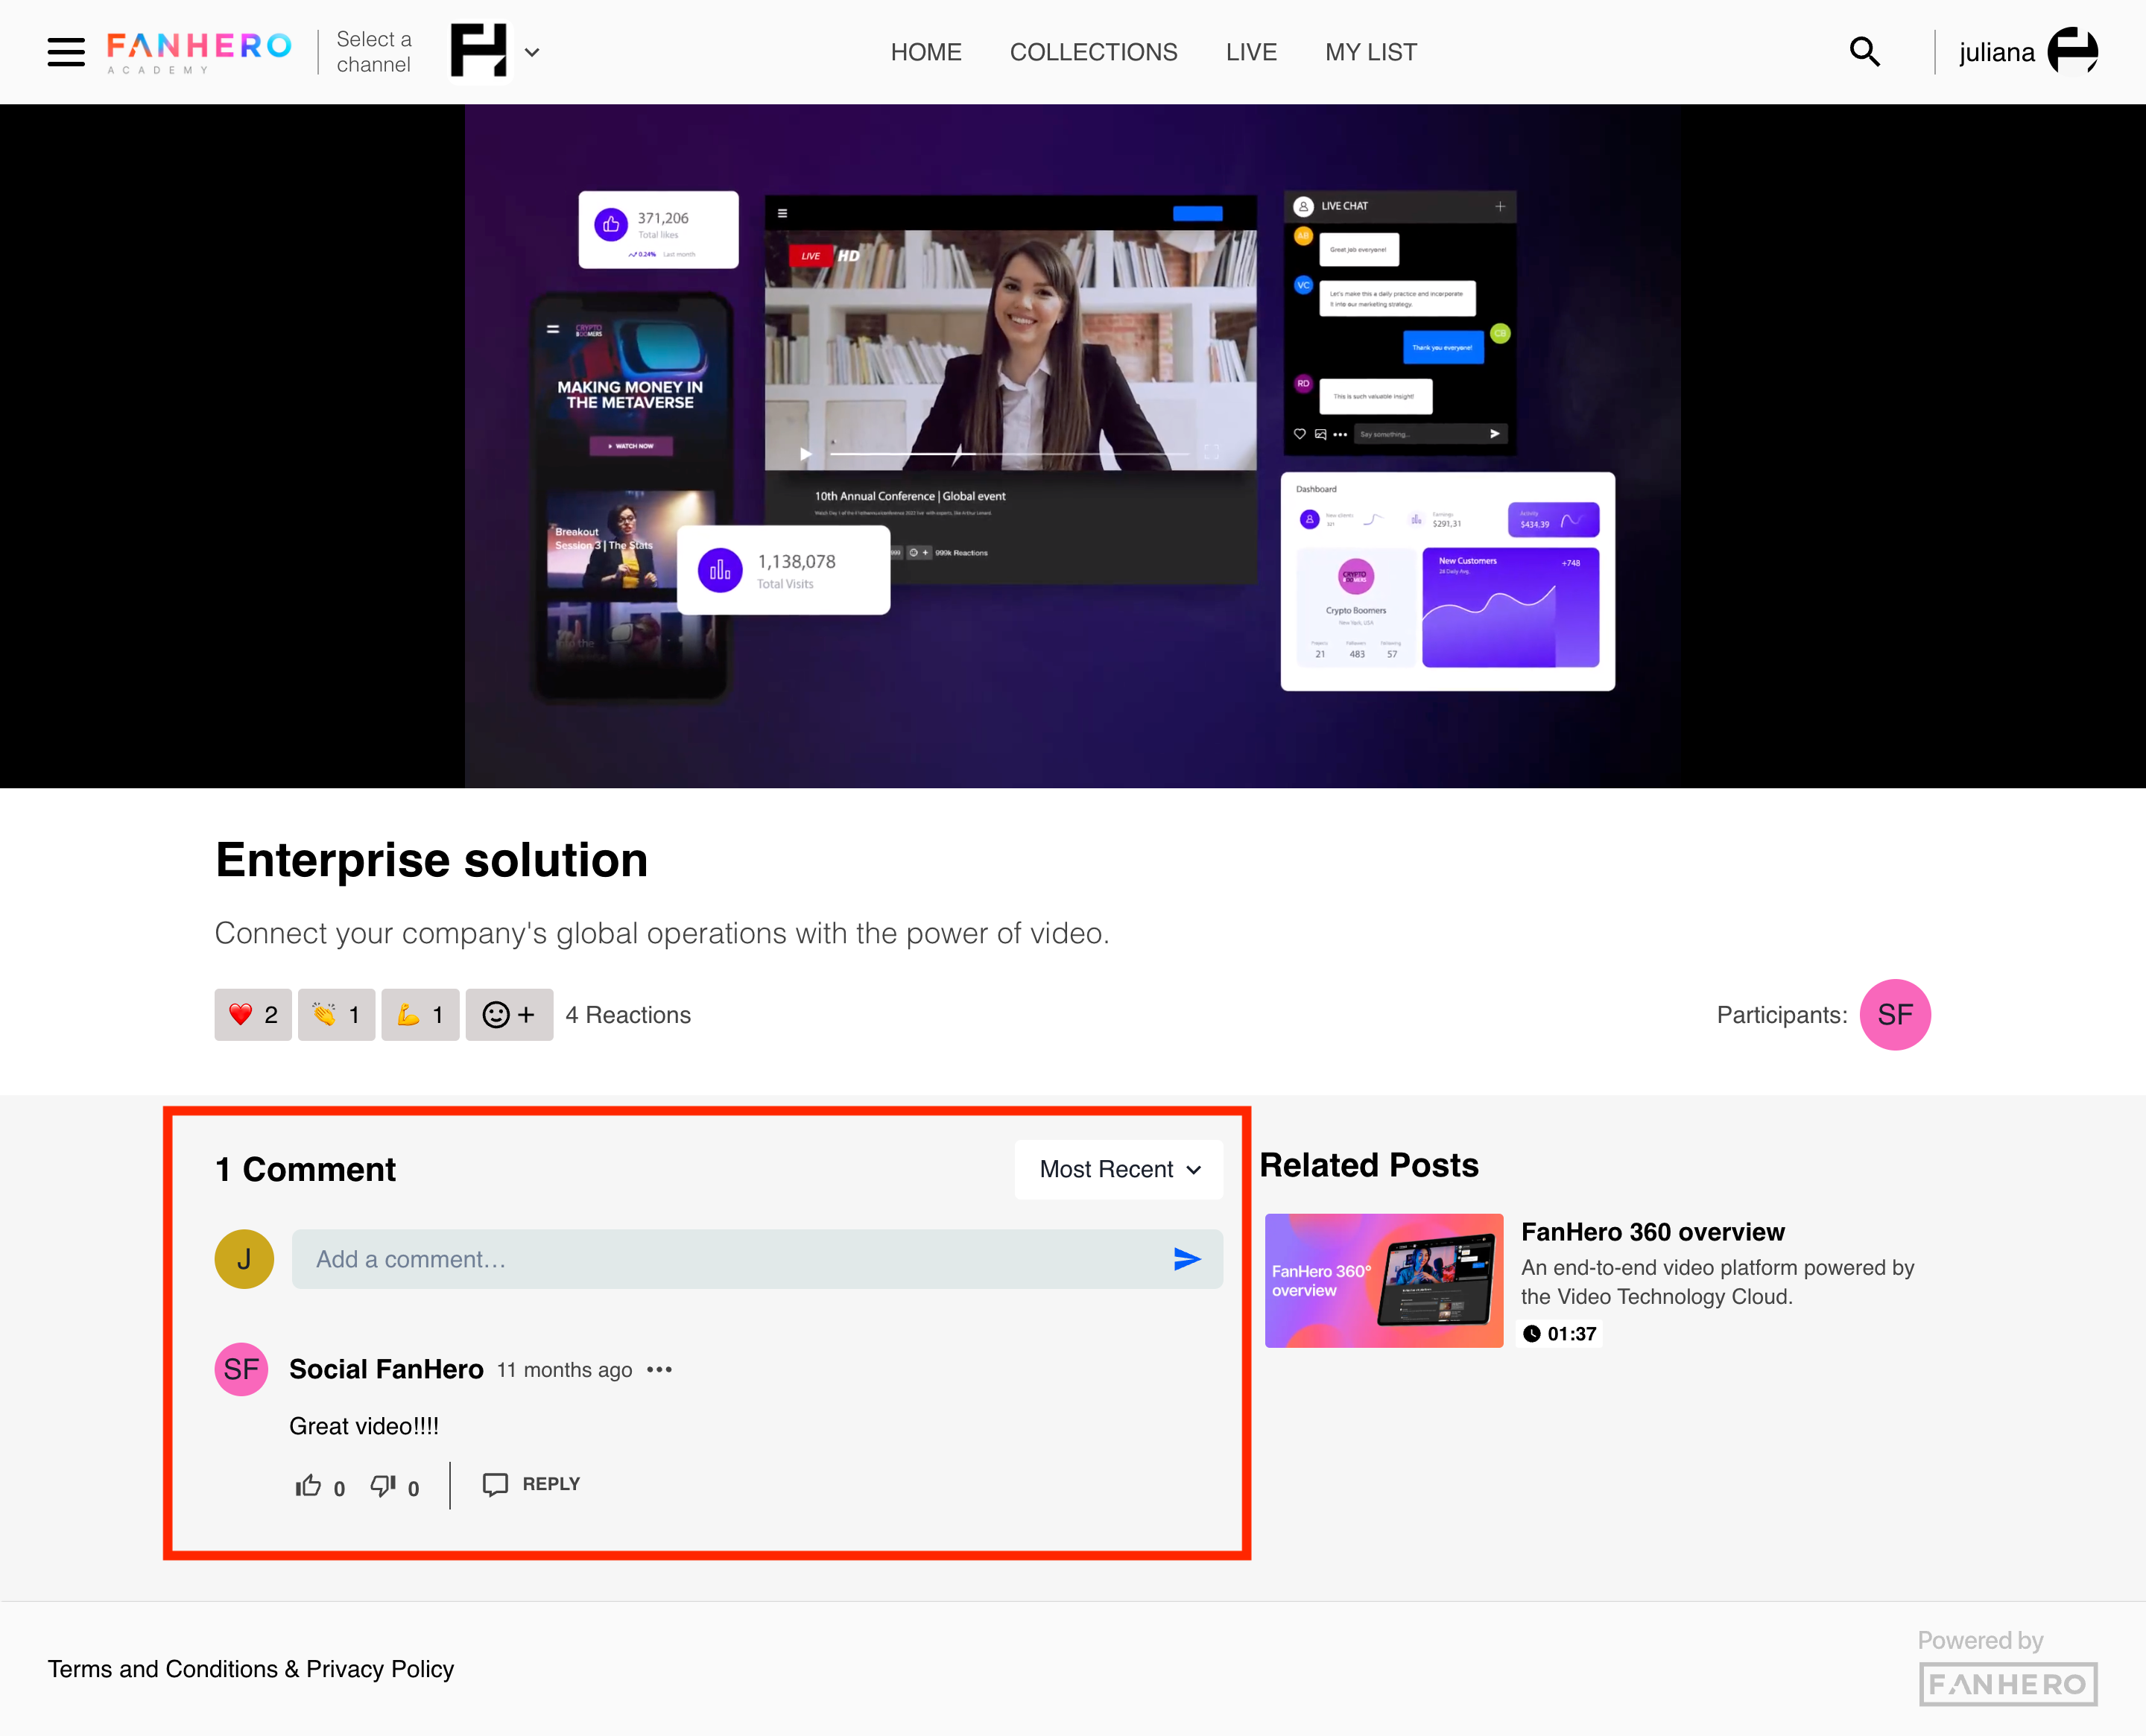
Task: Click the channel F logo
Action: 479,51
